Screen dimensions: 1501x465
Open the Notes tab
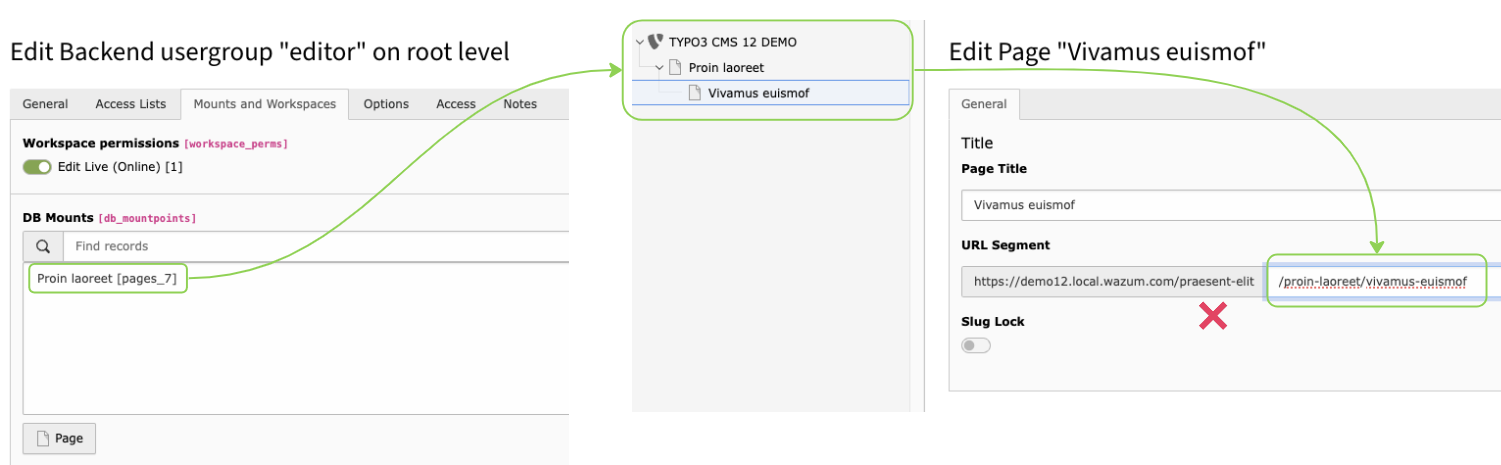tap(520, 104)
